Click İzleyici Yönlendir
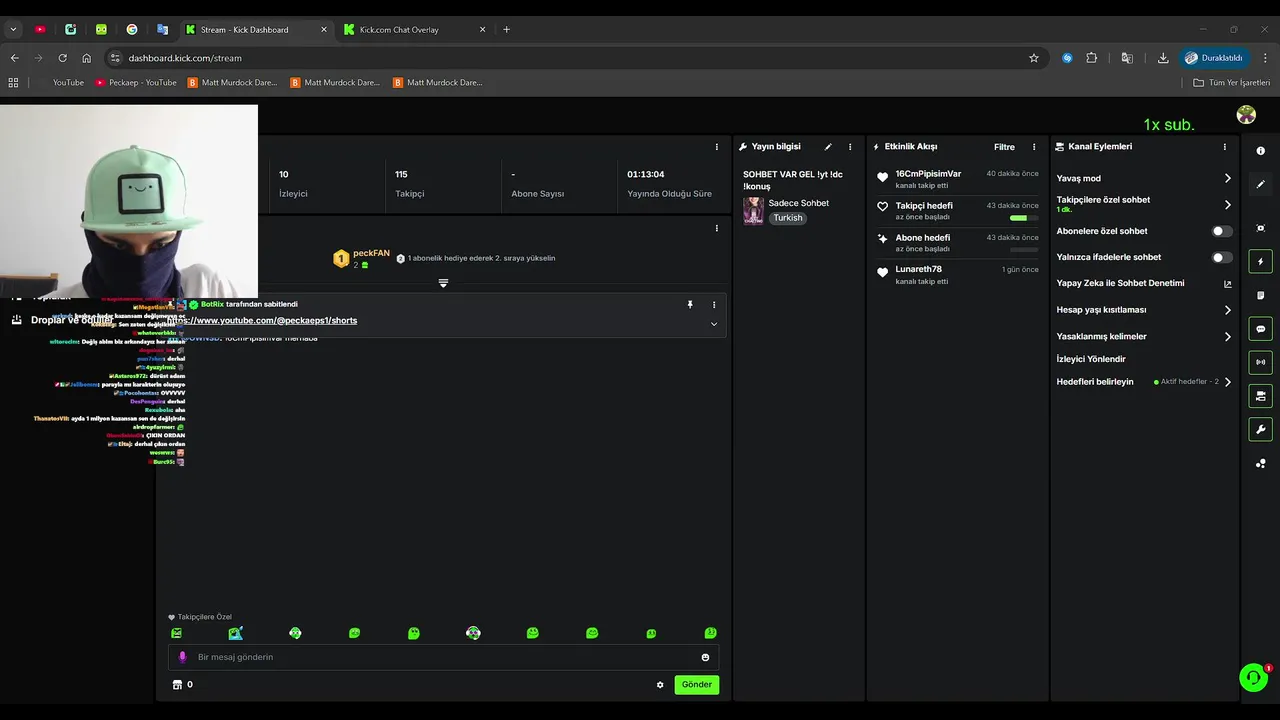1280x720 pixels. [1091, 359]
